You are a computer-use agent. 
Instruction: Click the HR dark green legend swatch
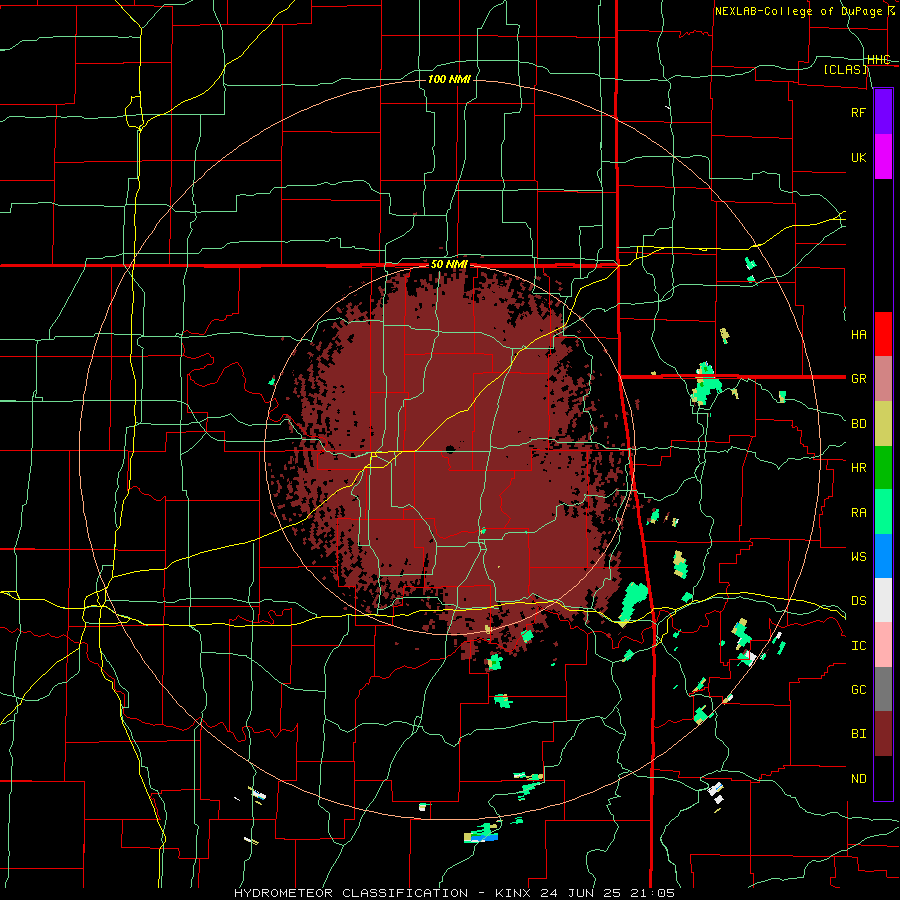883,468
